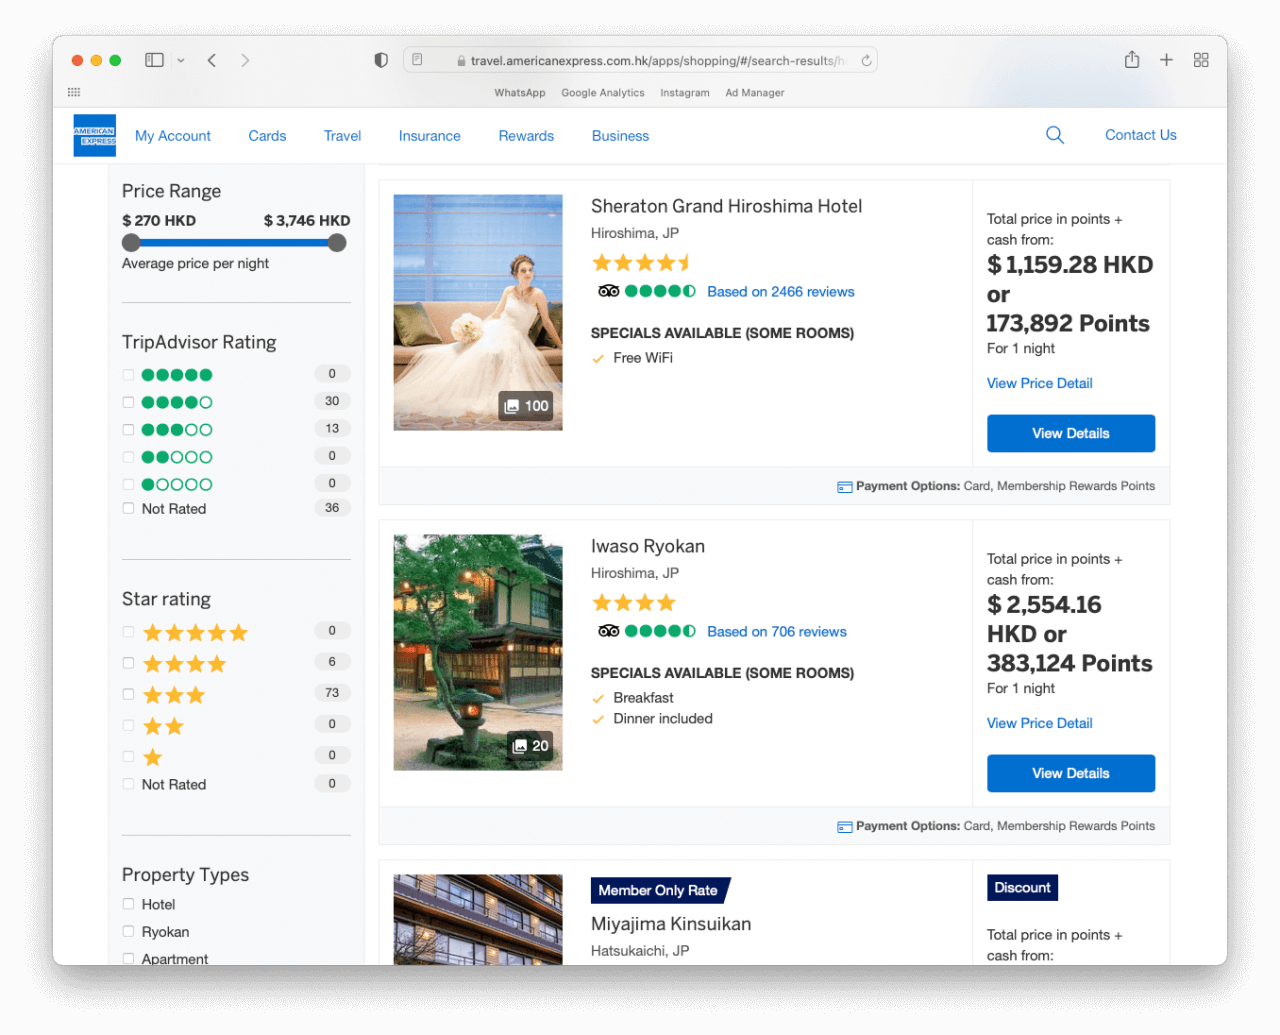Open Miyajima Kinsuikan photo thumbnail
This screenshot has width=1280, height=1035.
(478, 920)
